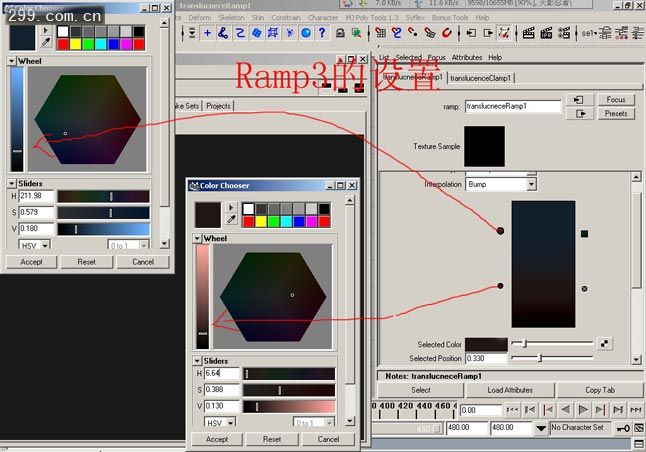
Task: Click Reset in the hue 211.98 Color Chooser
Action: pos(87,262)
